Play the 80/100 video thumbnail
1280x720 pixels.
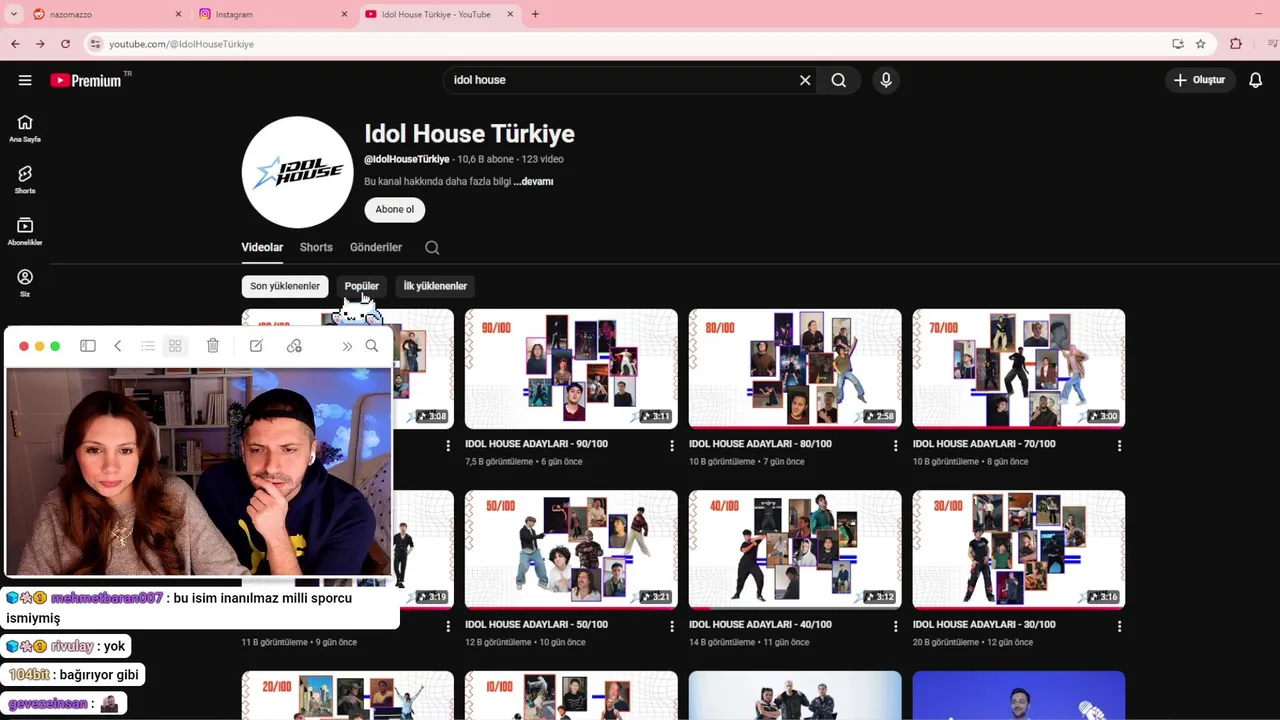[x=795, y=369]
